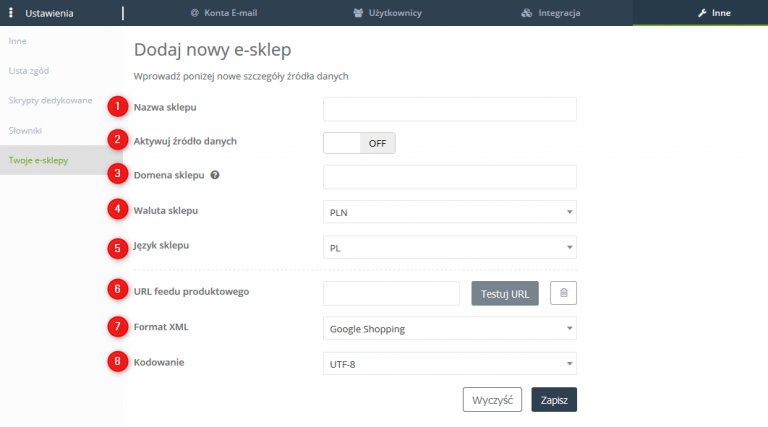Toggle the Aktywuj źródło danych switch
768x427 pixels.
[359, 143]
